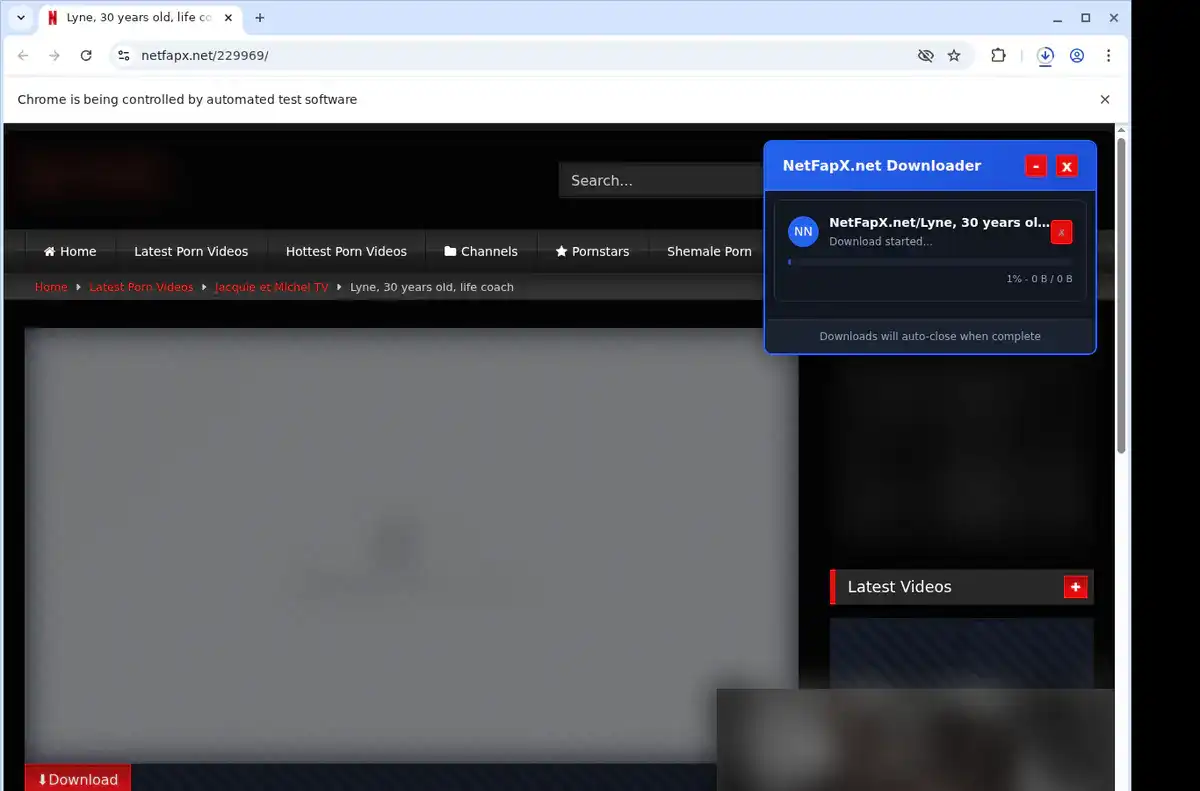Reload the current page
This screenshot has height=791, width=1200.
click(x=86, y=56)
